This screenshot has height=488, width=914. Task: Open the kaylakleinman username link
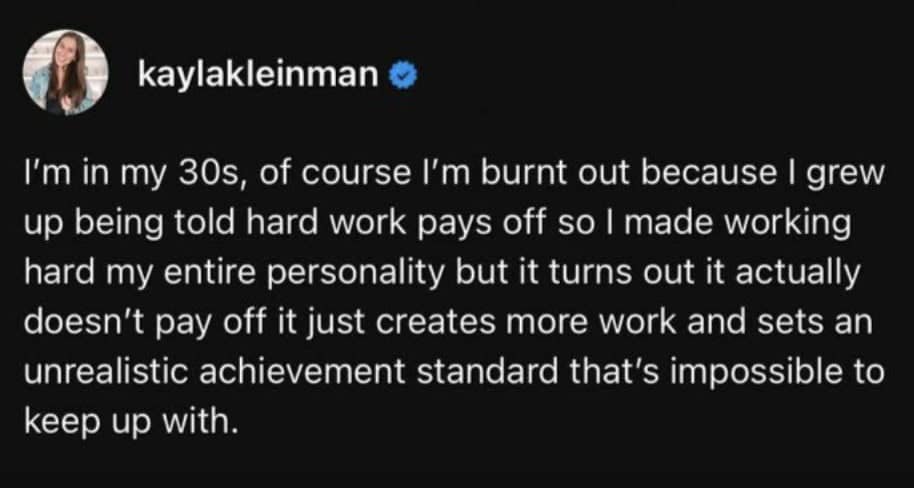pyautogui.click(x=266, y=75)
